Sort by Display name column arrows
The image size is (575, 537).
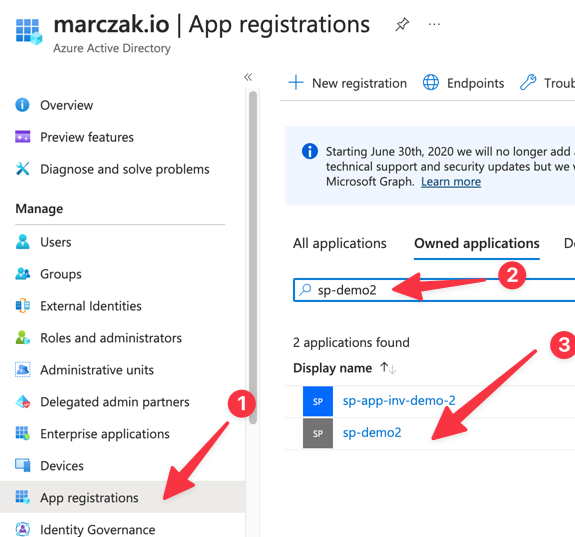coord(388,368)
